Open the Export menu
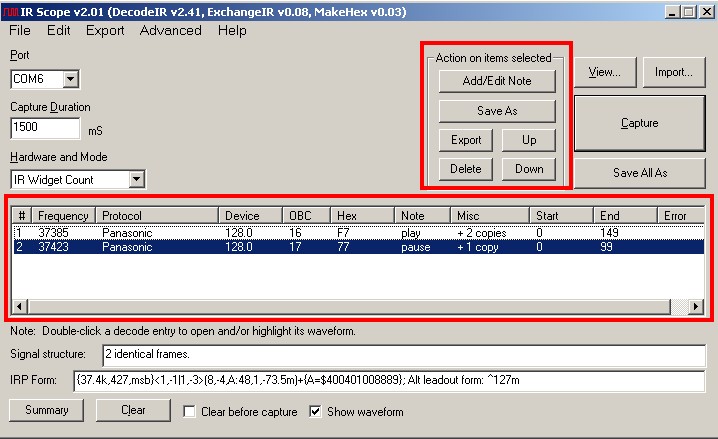This screenshot has width=718, height=439. click(105, 30)
